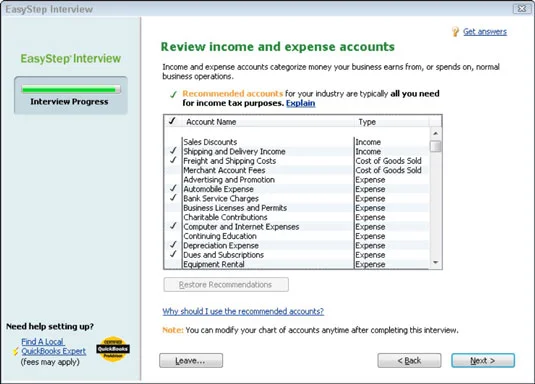Check the Merchant Account Fees account

point(173,170)
